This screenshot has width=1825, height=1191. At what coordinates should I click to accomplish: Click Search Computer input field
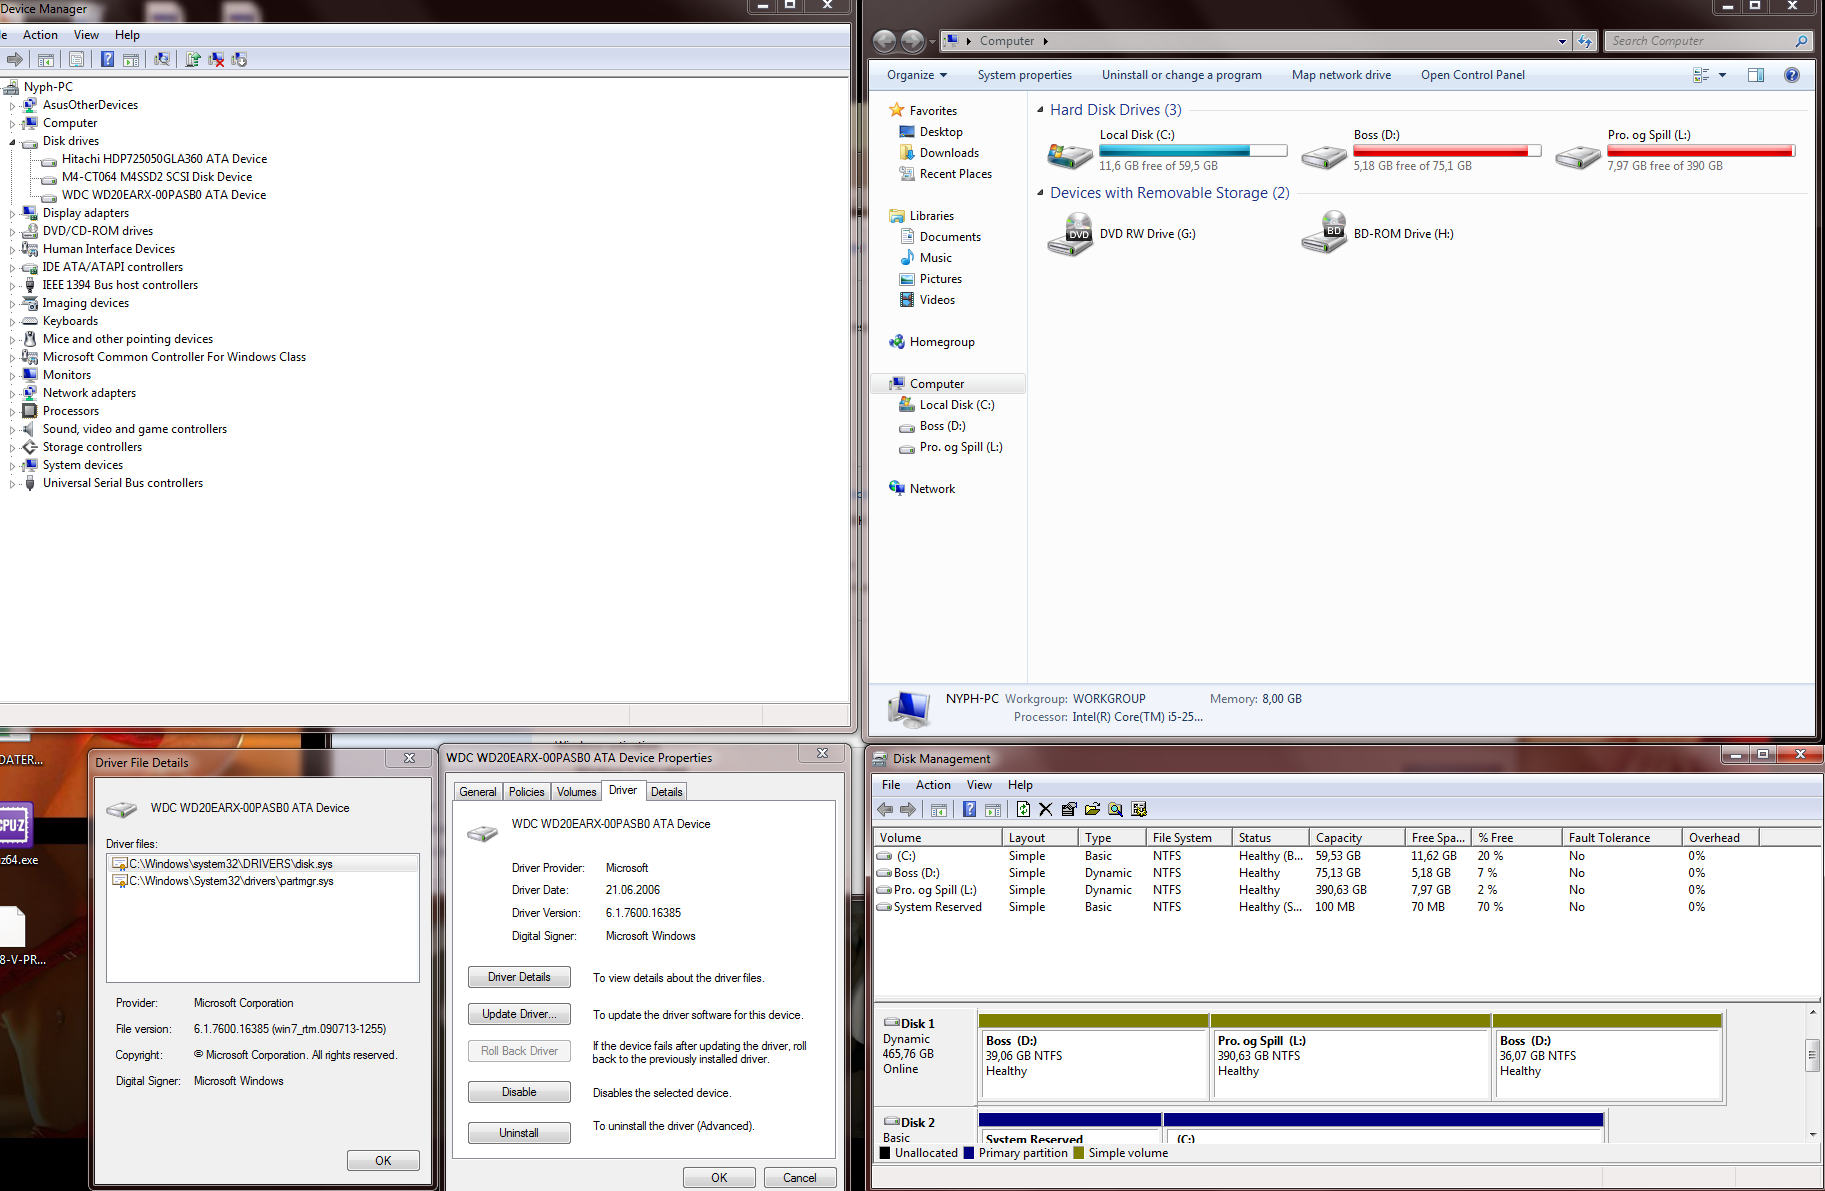1700,41
